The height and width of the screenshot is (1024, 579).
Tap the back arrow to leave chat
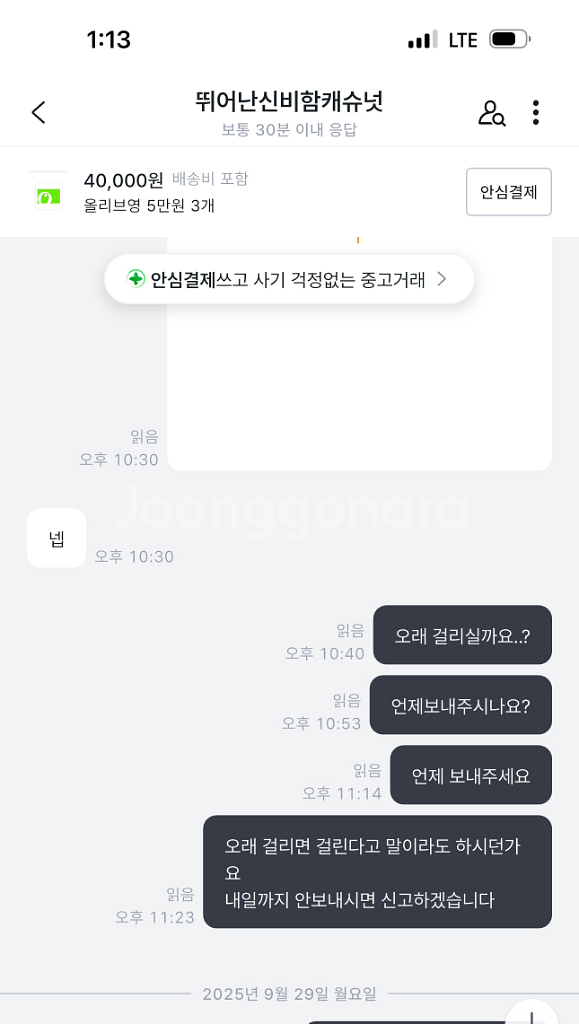click(x=38, y=112)
